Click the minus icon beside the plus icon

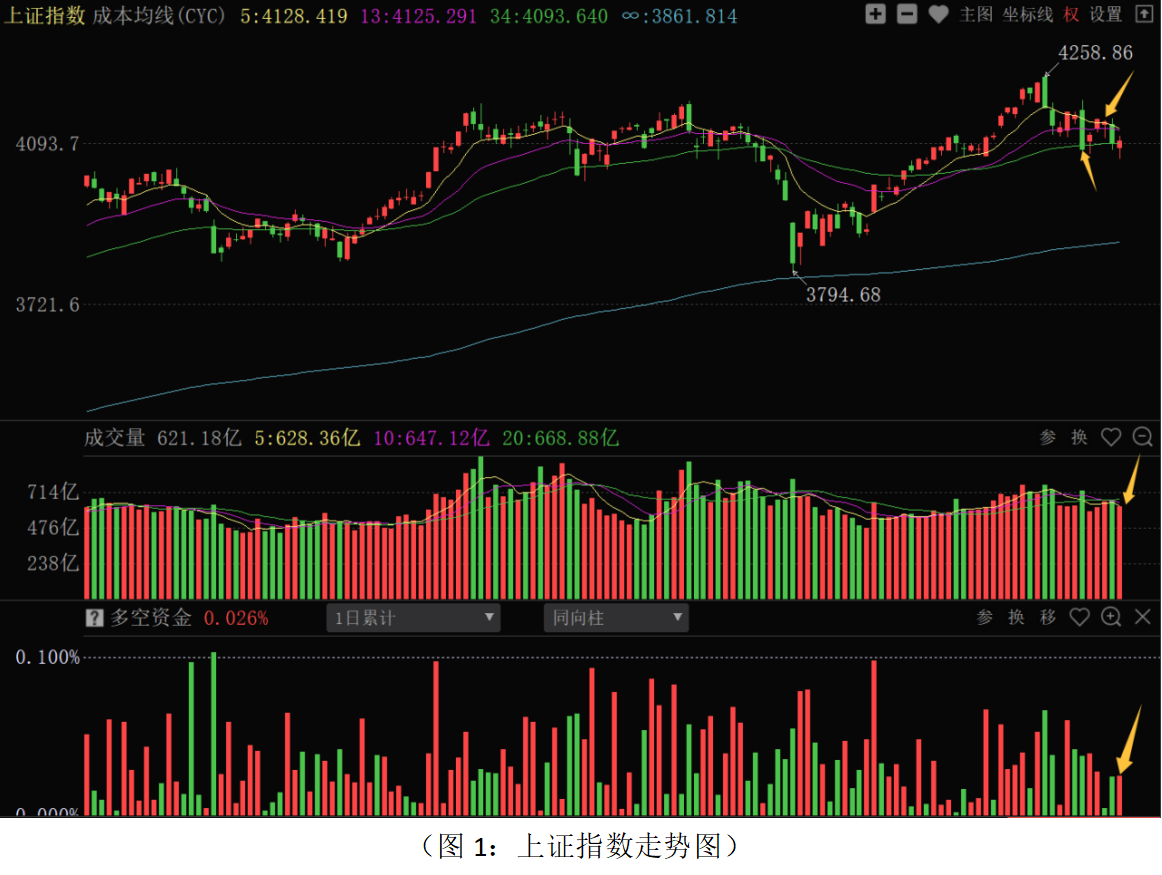[x=906, y=13]
